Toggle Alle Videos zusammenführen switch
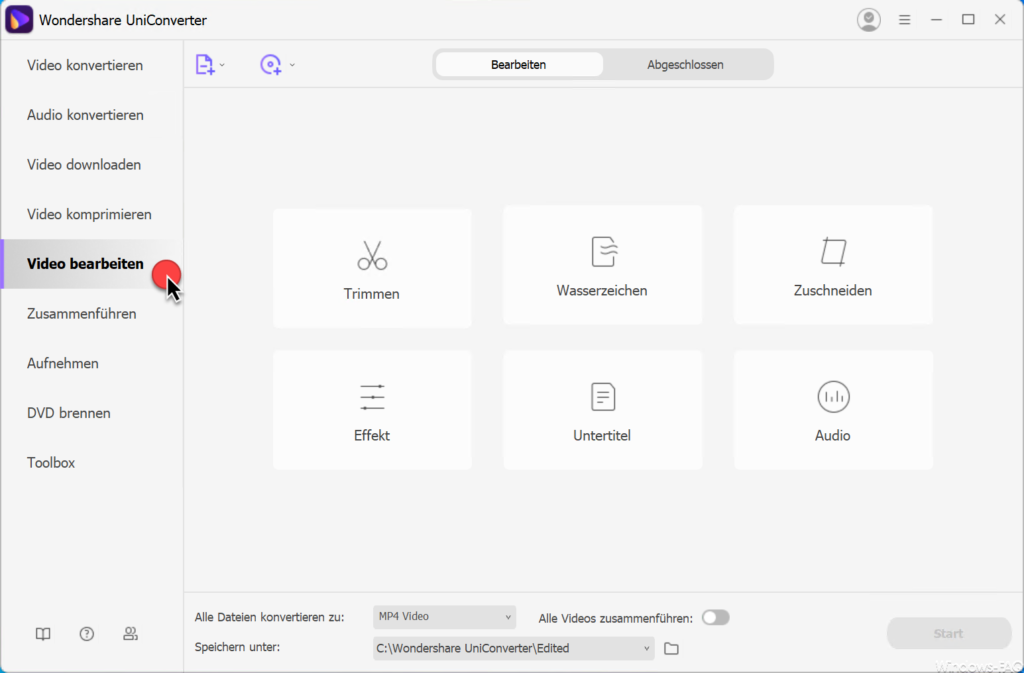Image resolution: width=1024 pixels, height=673 pixels. point(716,618)
